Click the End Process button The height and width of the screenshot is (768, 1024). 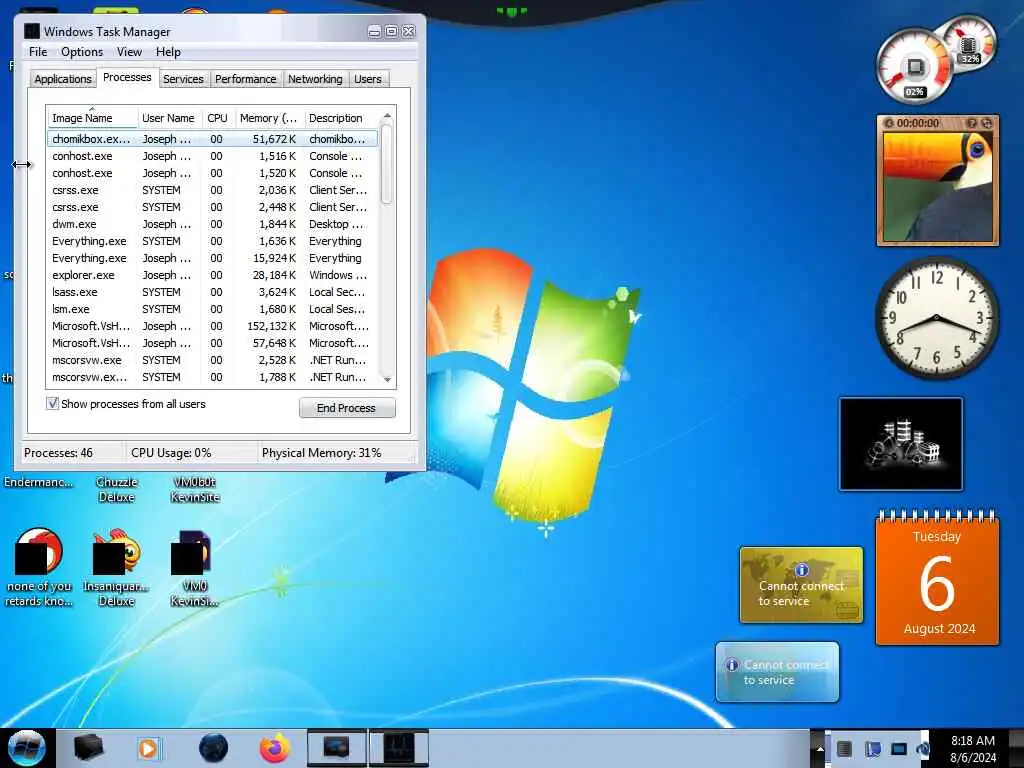347,408
